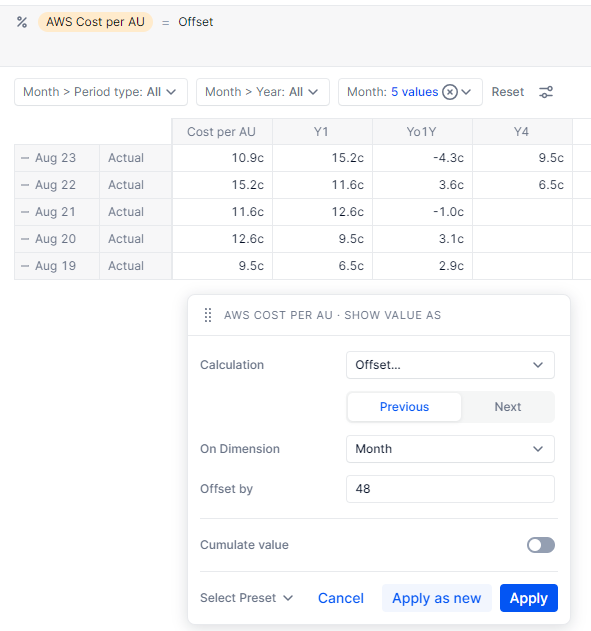This screenshot has height=631, width=591.
Task: Collapse the Aug 23 row
Action: (25, 158)
